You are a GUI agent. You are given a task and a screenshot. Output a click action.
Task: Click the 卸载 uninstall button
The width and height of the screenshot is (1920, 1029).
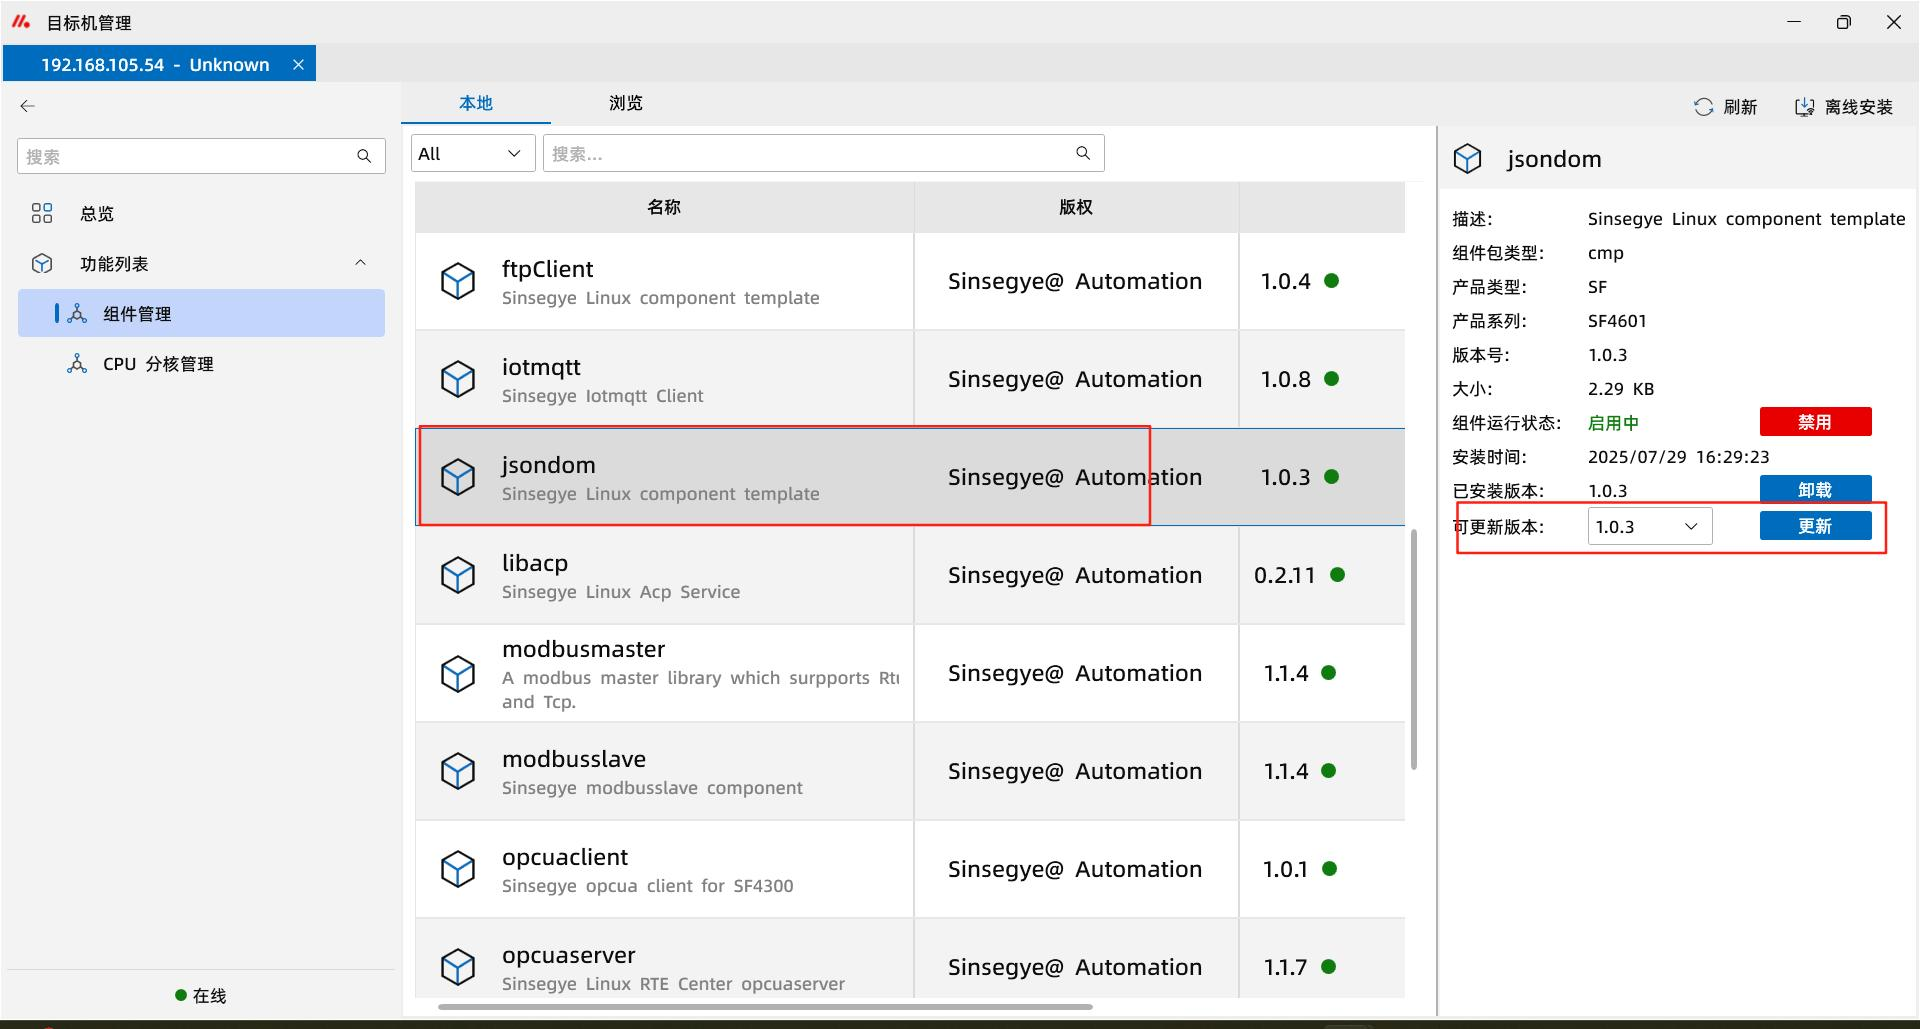click(x=1815, y=489)
